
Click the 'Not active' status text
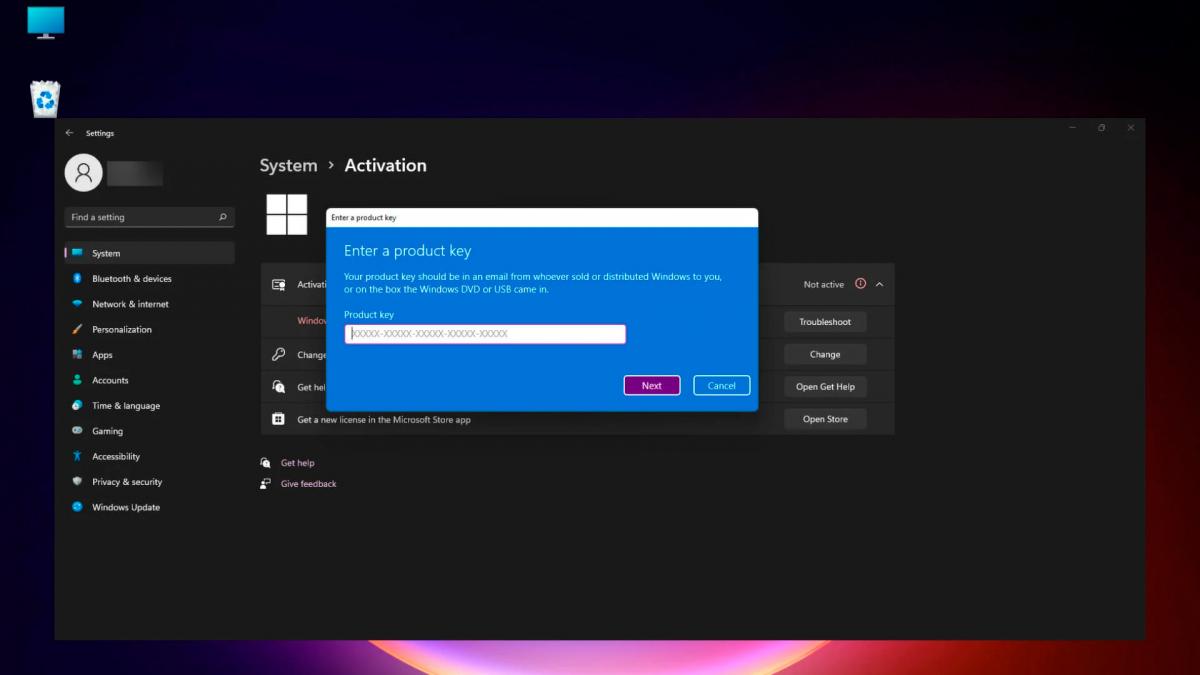(824, 285)
